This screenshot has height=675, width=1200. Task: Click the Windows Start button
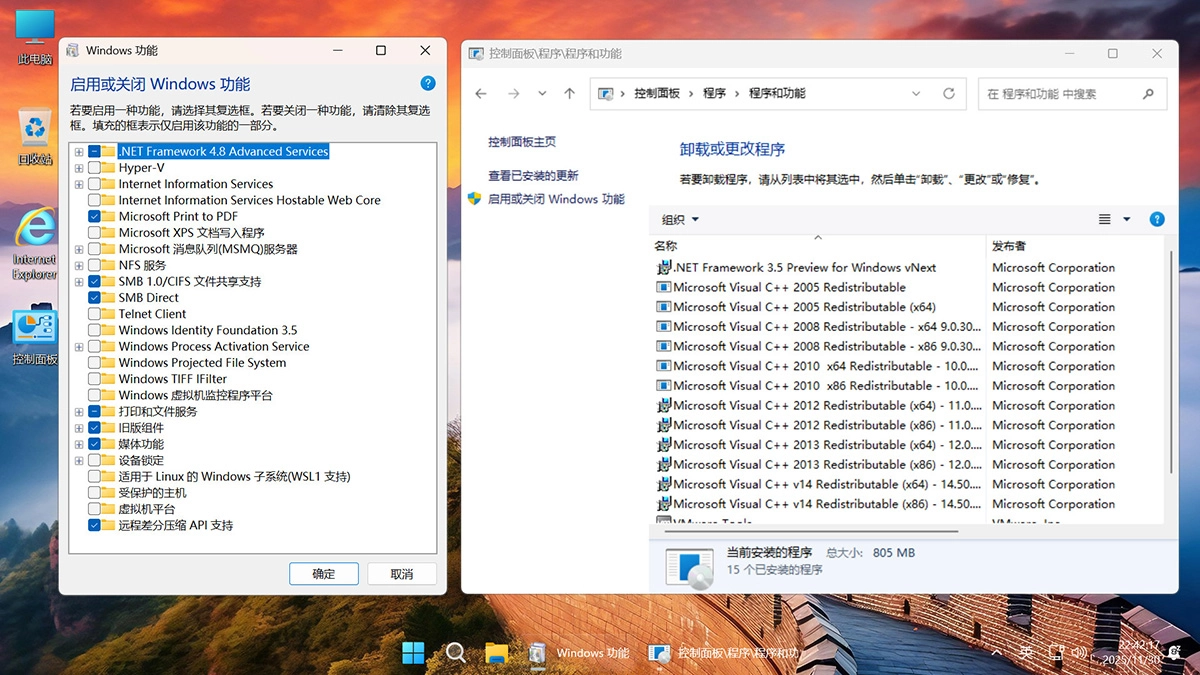coord(414,652)
